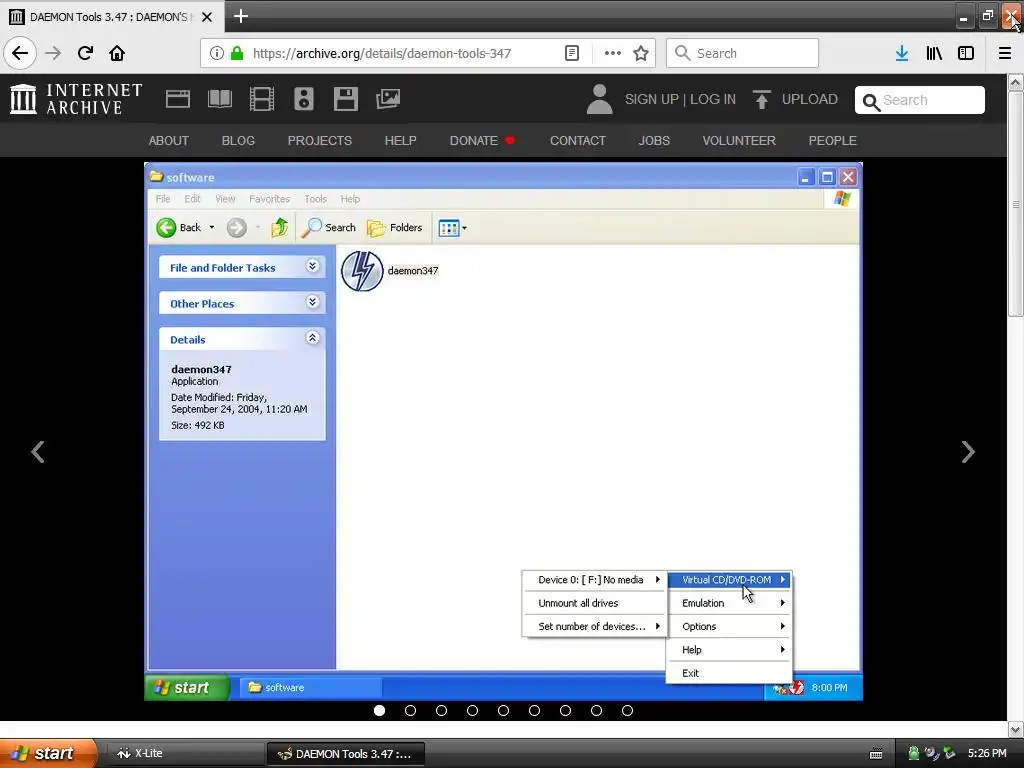
Task: Click the user avatar icon
Action: pos(599,99)
